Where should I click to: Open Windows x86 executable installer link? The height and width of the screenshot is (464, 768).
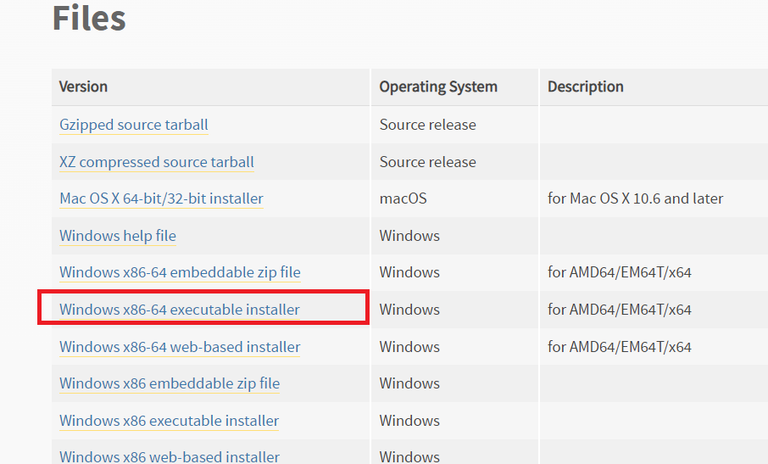(x=169, y=421)
